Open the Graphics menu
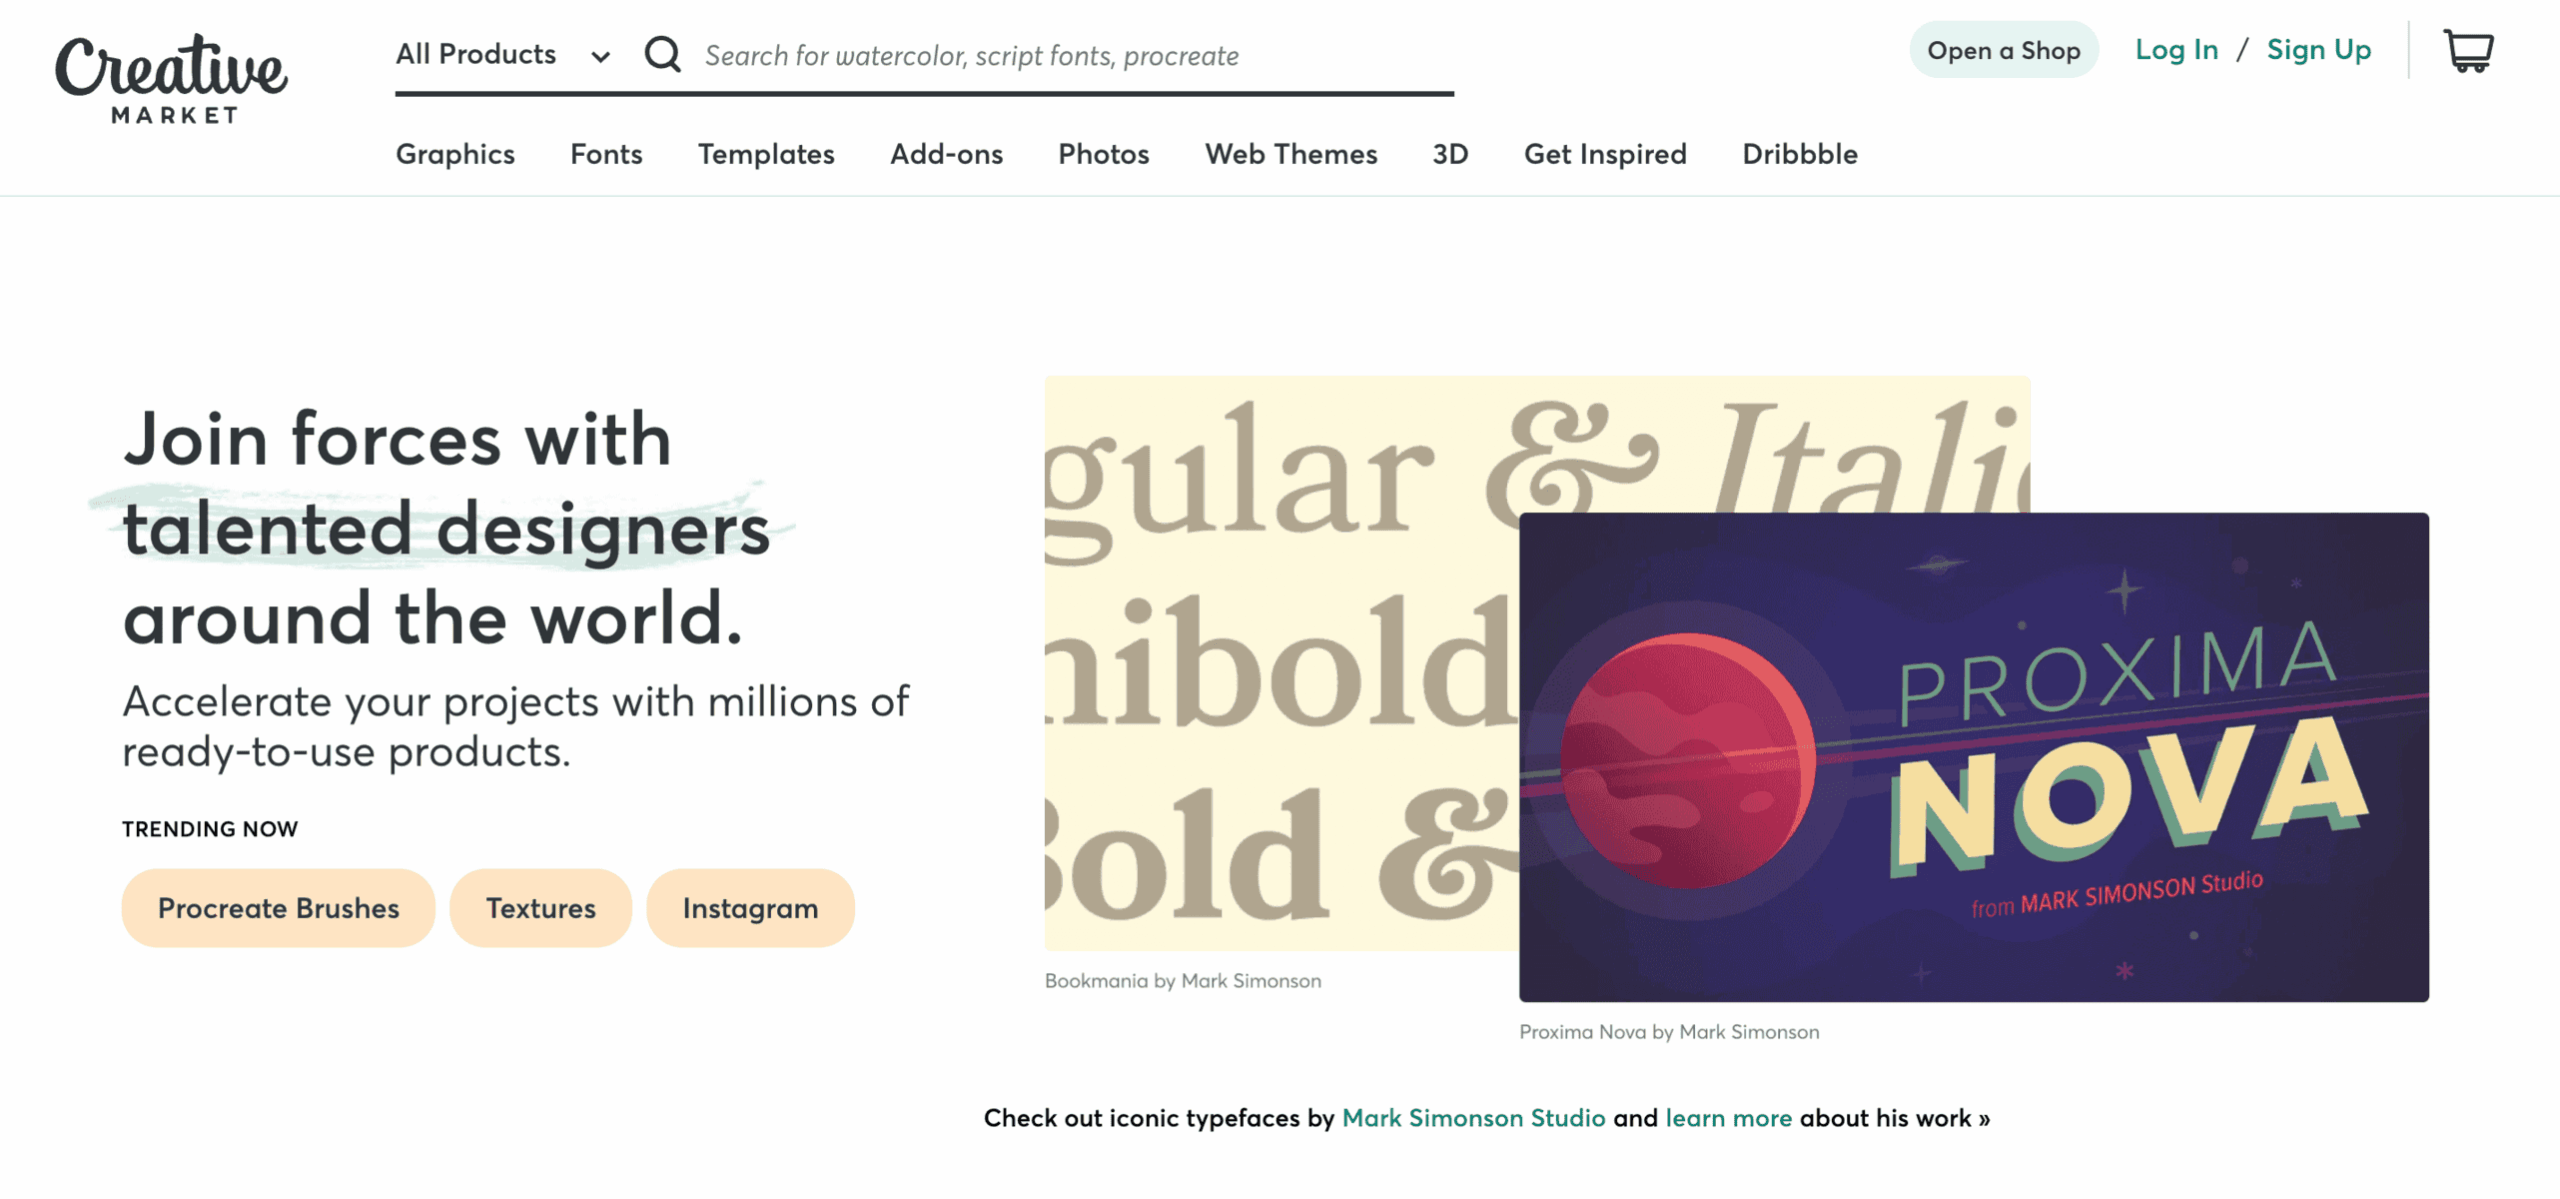2560x1199 pixels. click(455, 154)
